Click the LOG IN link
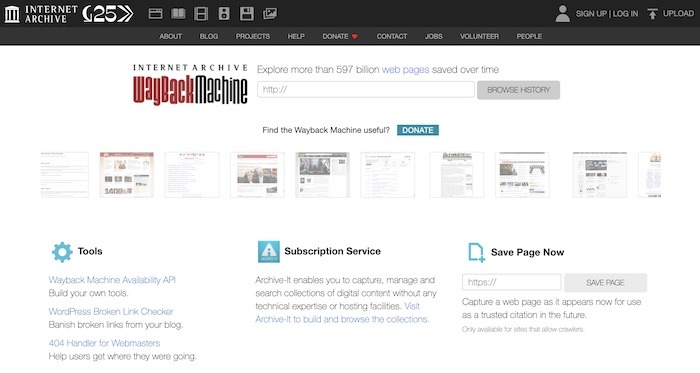This screenshot has height=373, width=700. coord(625,14)
